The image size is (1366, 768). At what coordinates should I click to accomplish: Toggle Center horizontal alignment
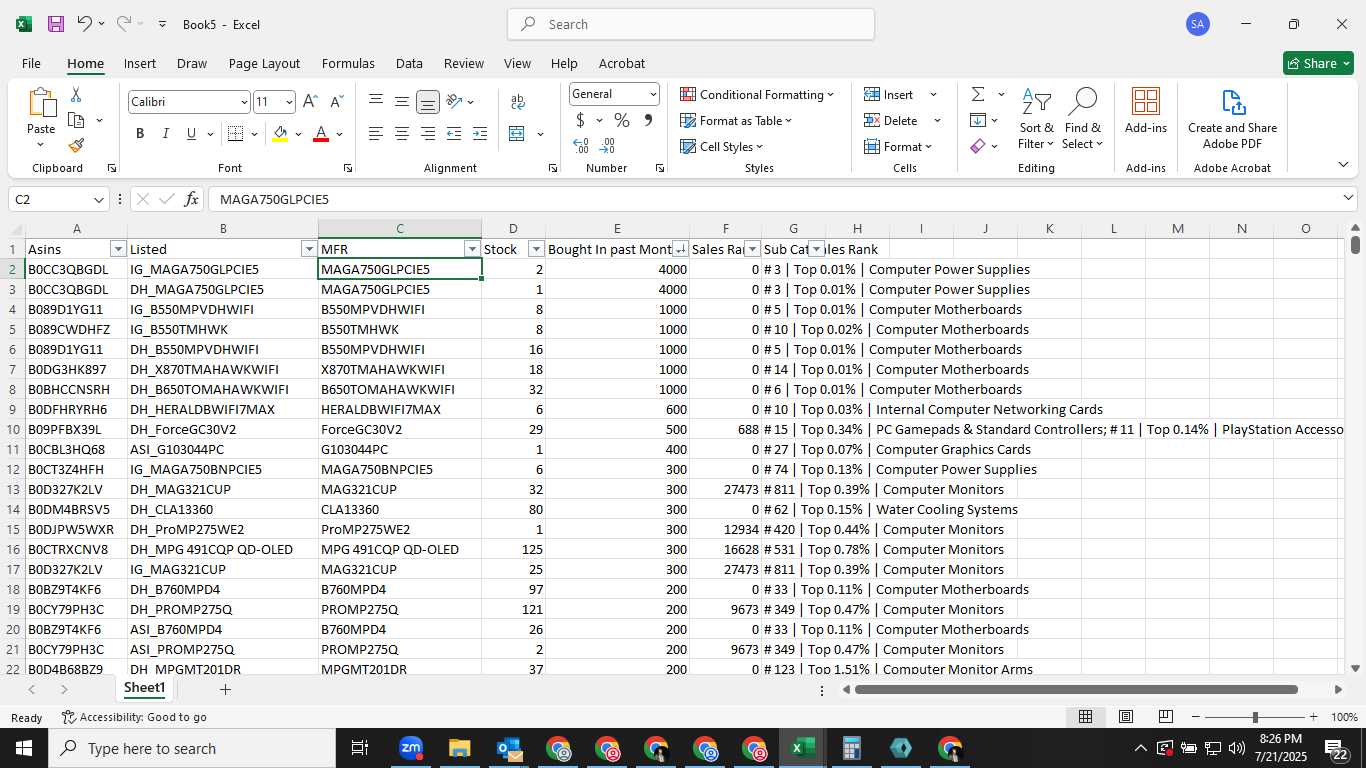tap(401, 134)
